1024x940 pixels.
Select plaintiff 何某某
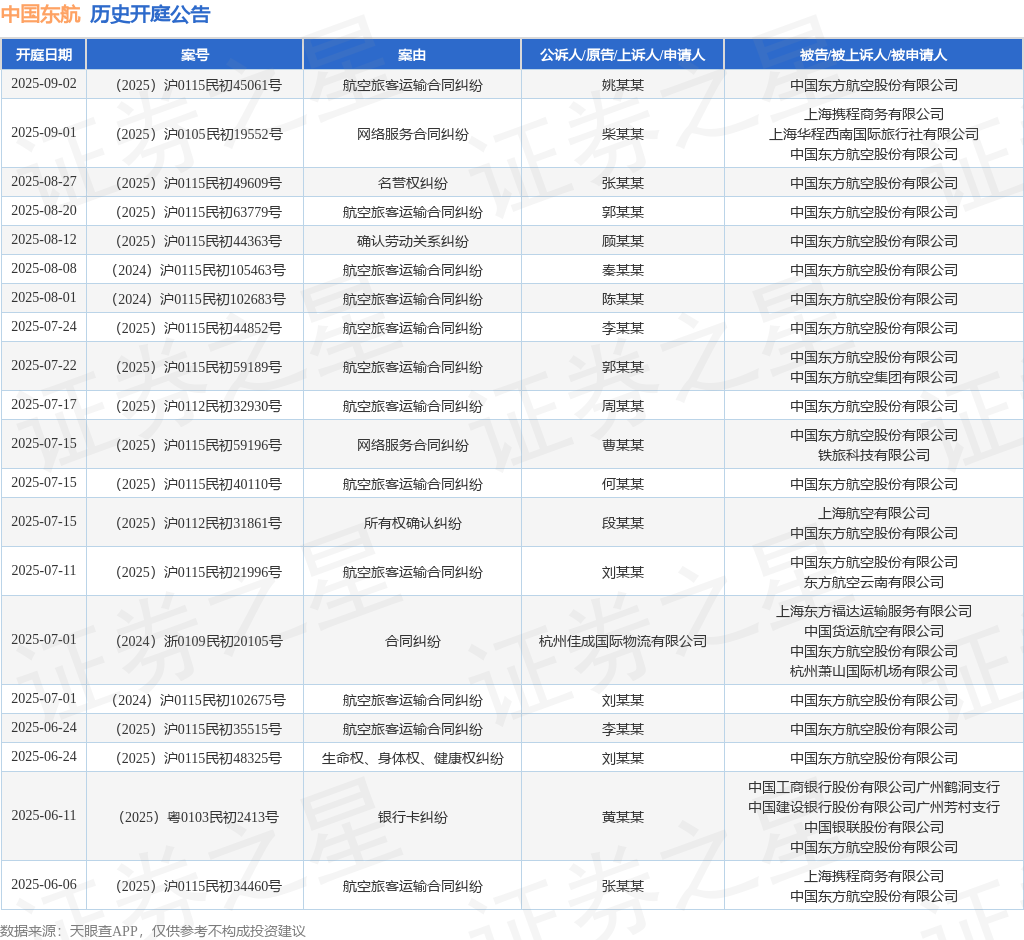tap(622, 484)
